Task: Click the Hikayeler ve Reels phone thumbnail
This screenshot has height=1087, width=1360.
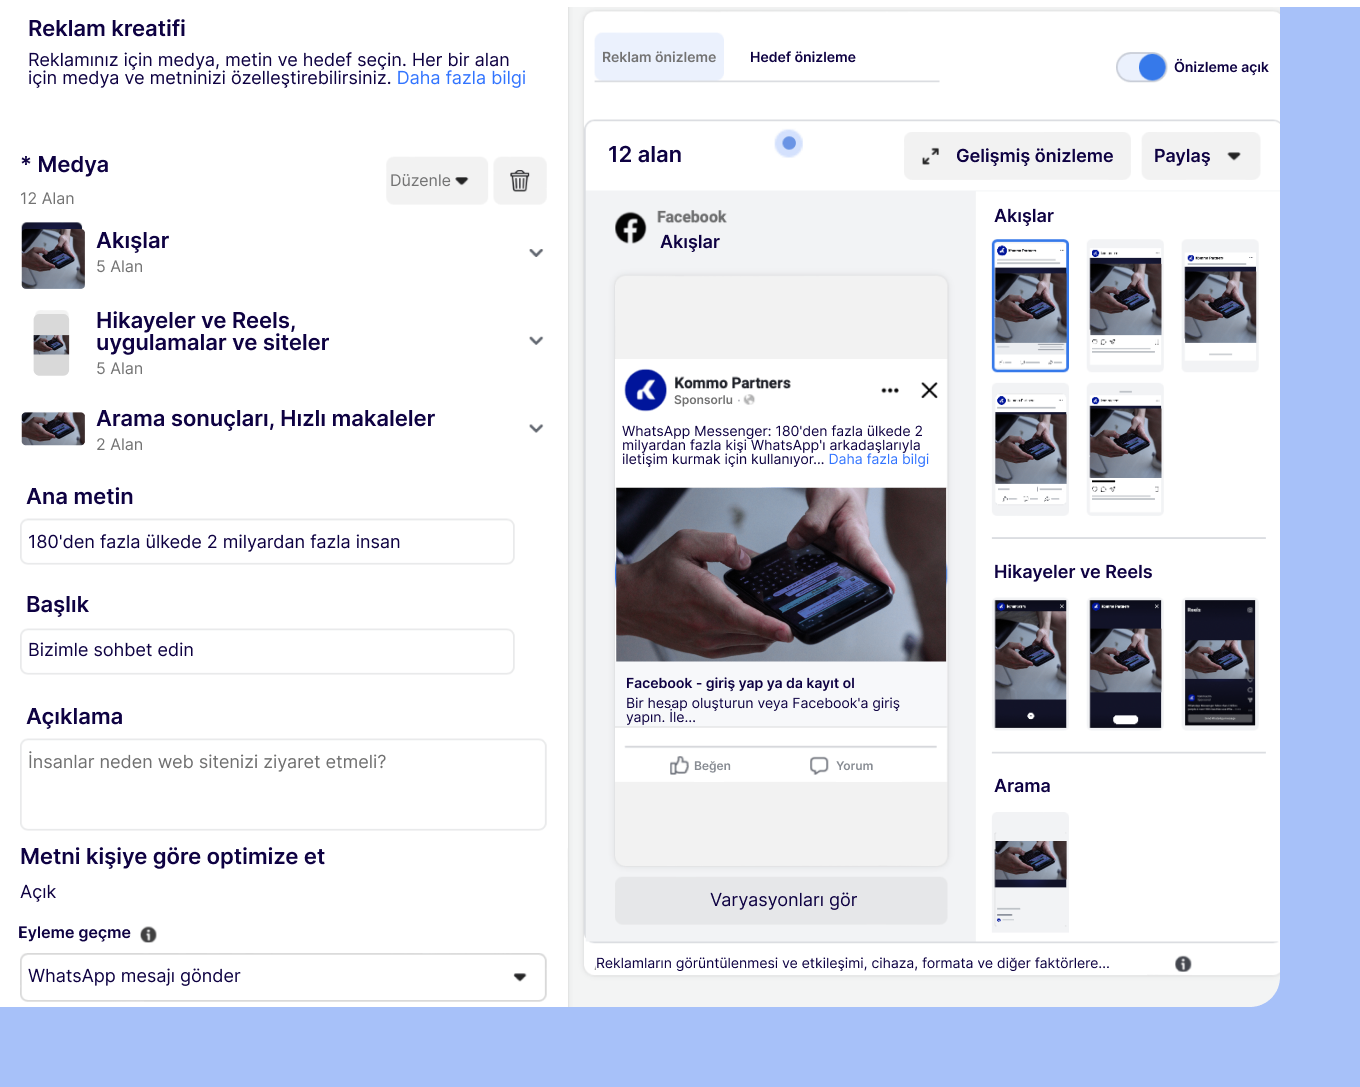Action: pos(51,344)
